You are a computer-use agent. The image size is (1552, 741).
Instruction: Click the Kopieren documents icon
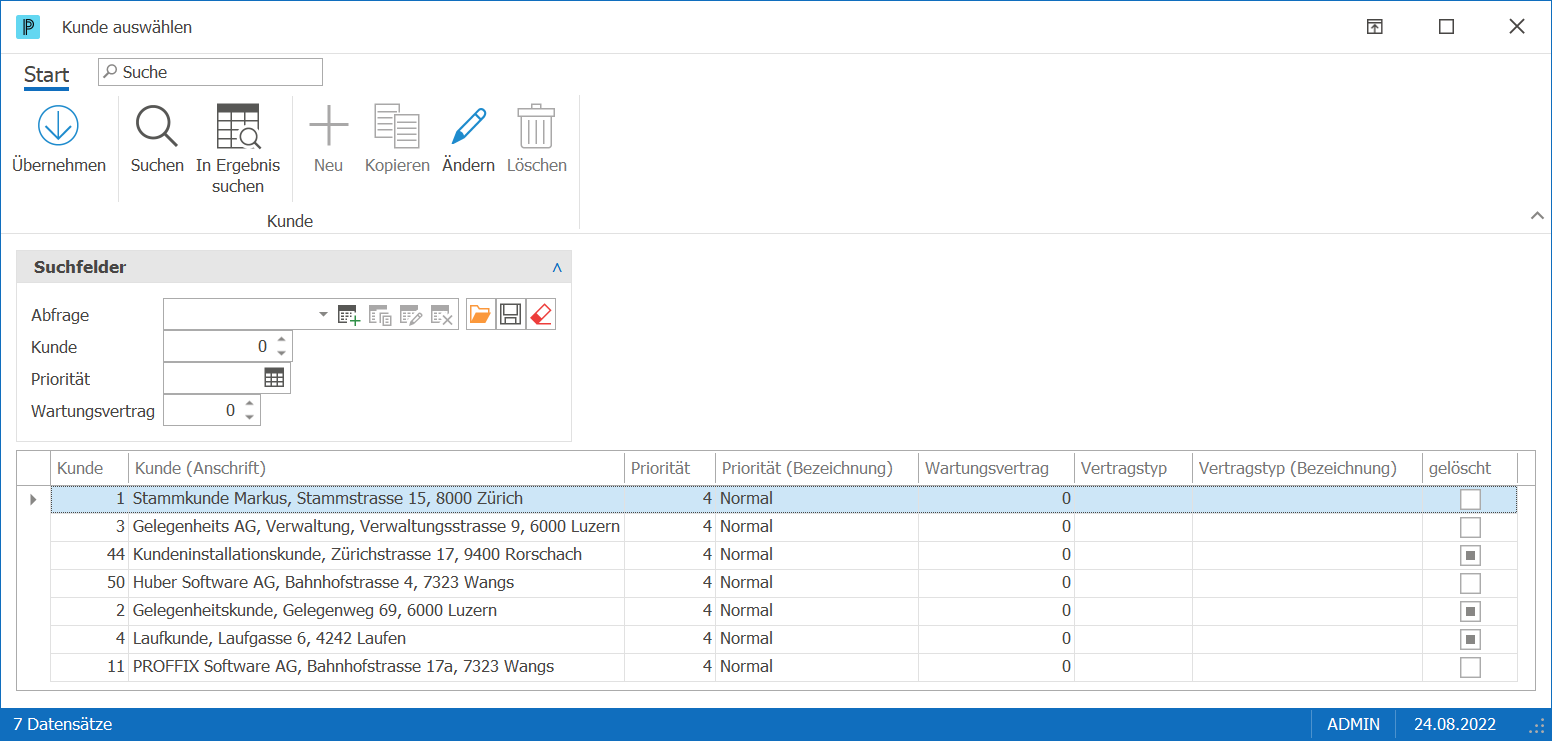tap(397, 126)
